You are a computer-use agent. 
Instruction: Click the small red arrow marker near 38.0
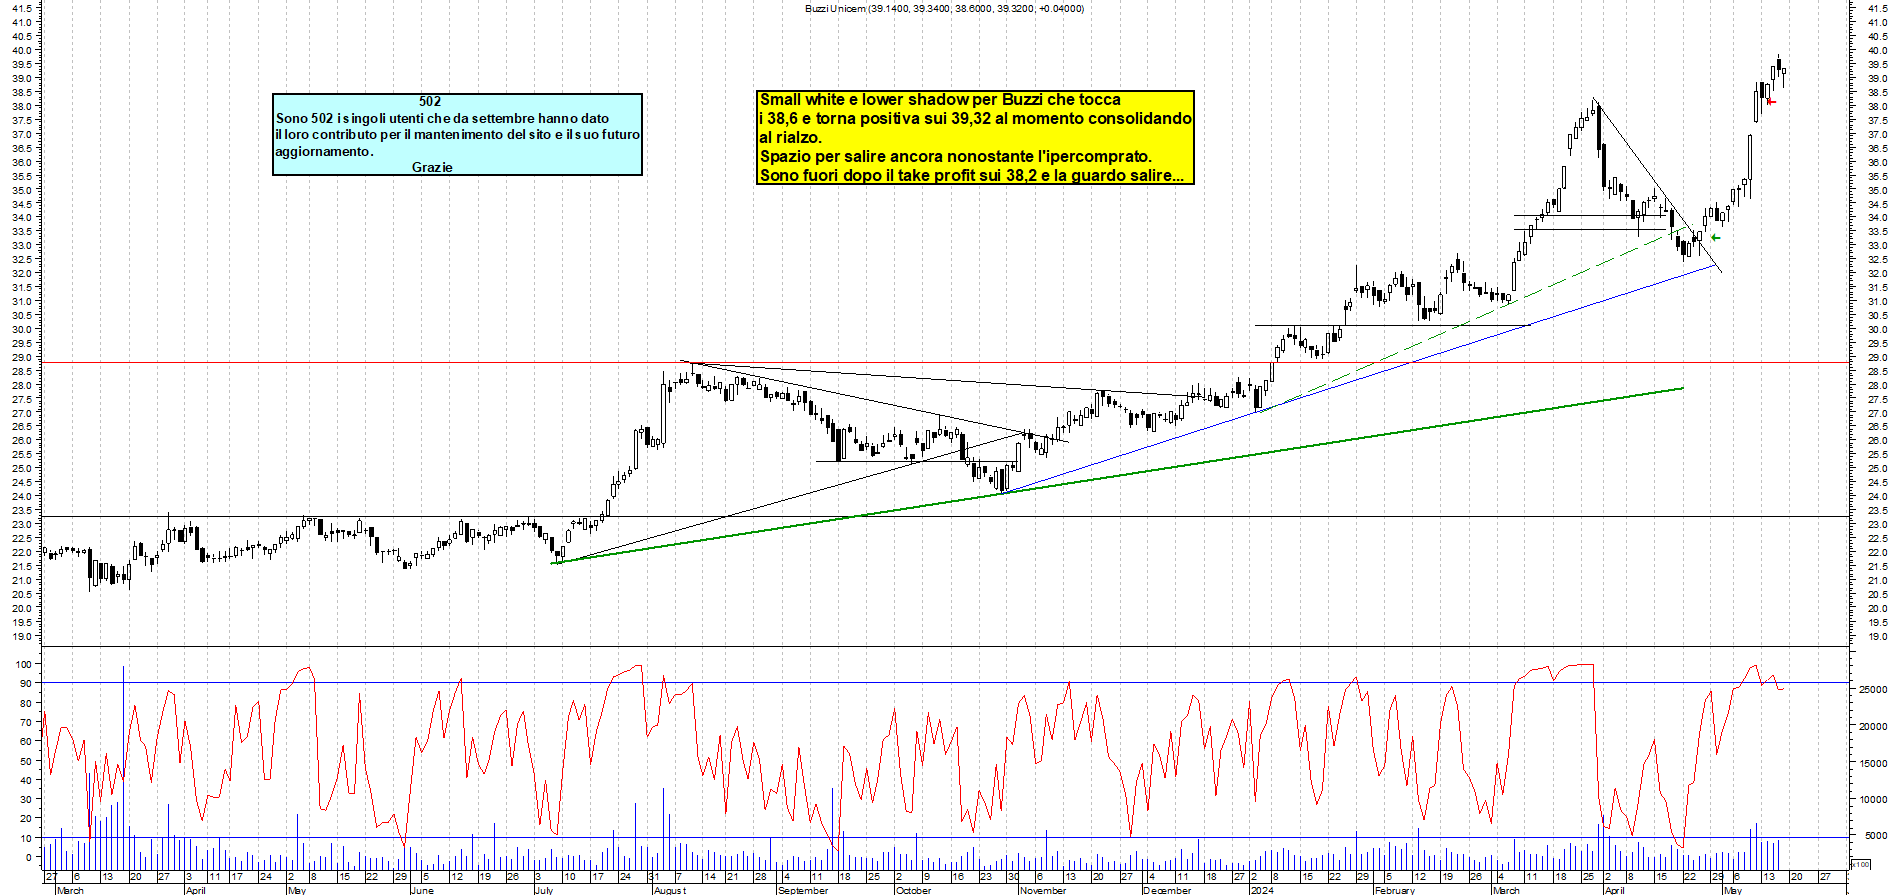(1771, 101)
